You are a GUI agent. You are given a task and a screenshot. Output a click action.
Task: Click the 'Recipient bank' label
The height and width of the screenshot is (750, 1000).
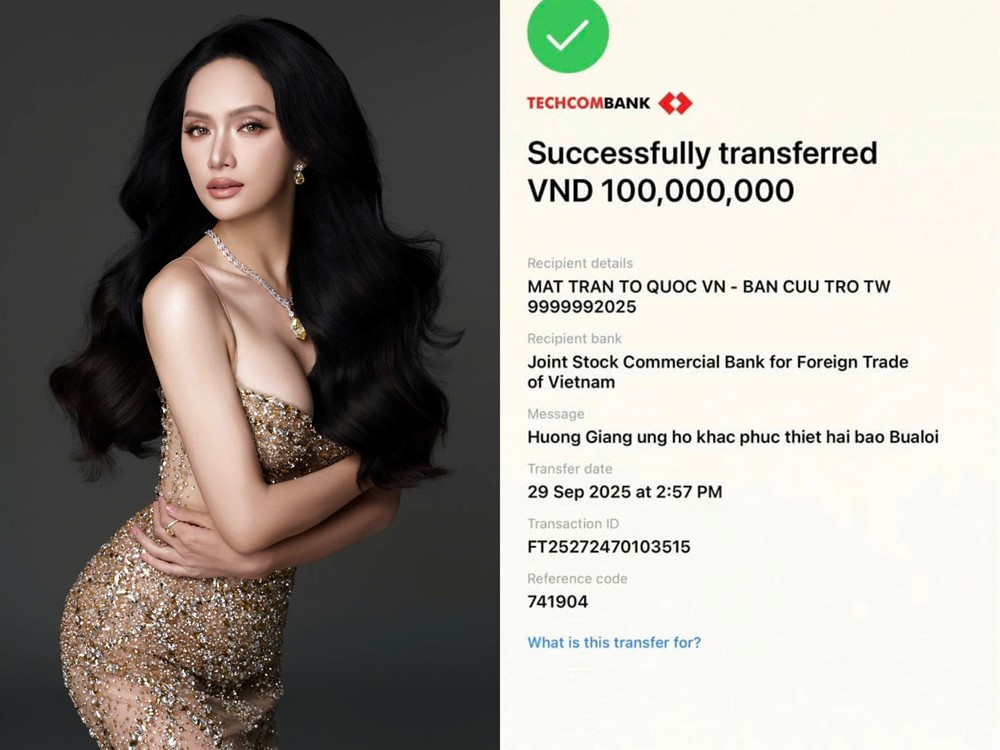click(x=574, y=338)
